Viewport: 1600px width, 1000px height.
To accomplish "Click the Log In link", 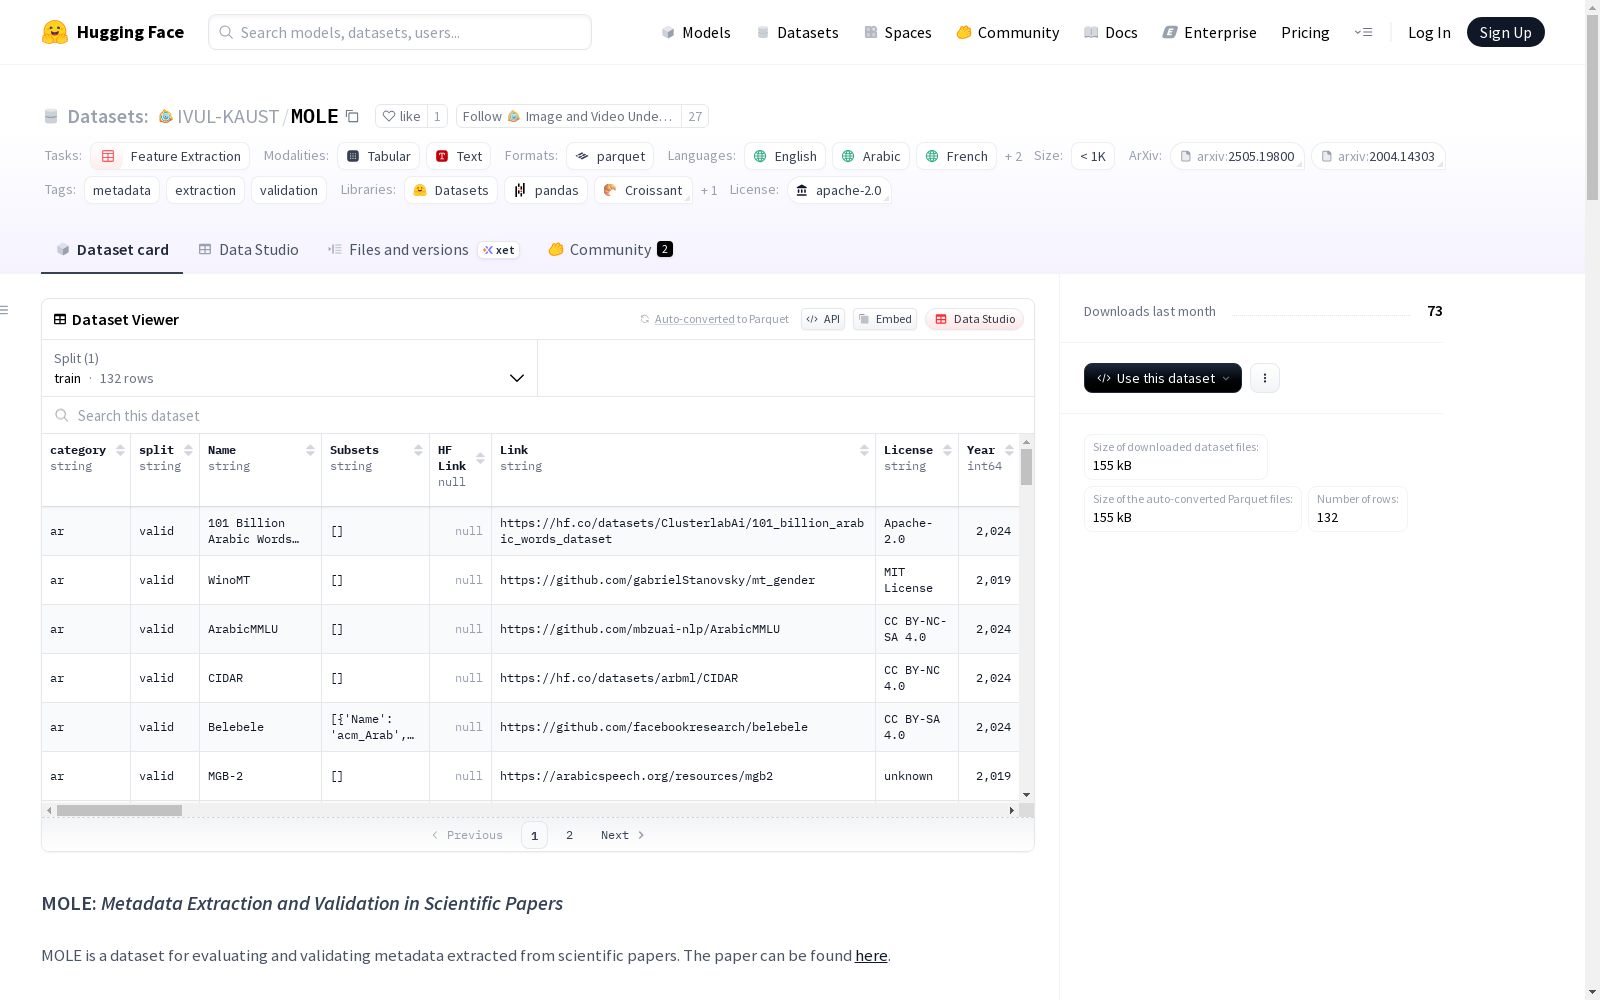I will 1429,32.
